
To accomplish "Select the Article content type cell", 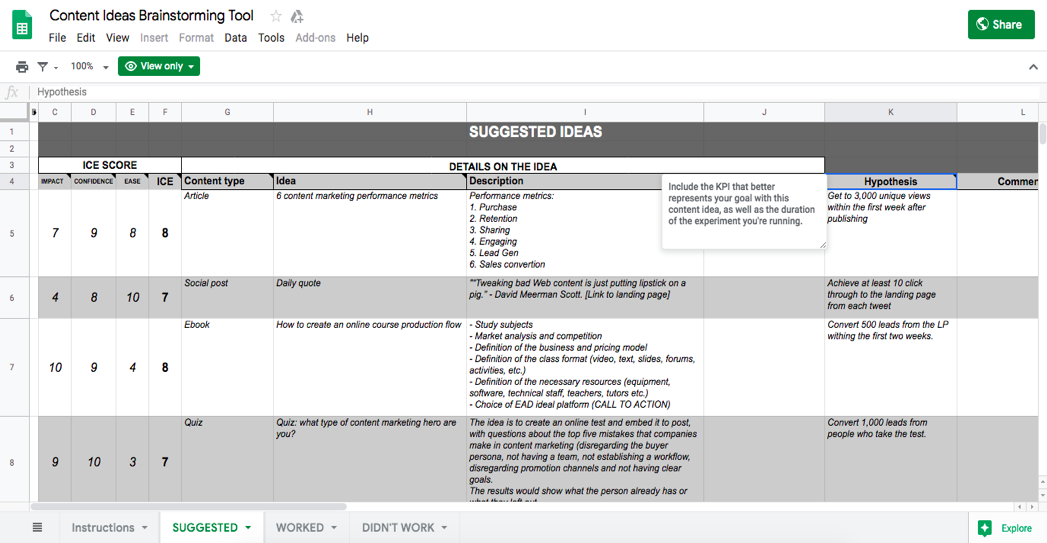I will point(227,233).
